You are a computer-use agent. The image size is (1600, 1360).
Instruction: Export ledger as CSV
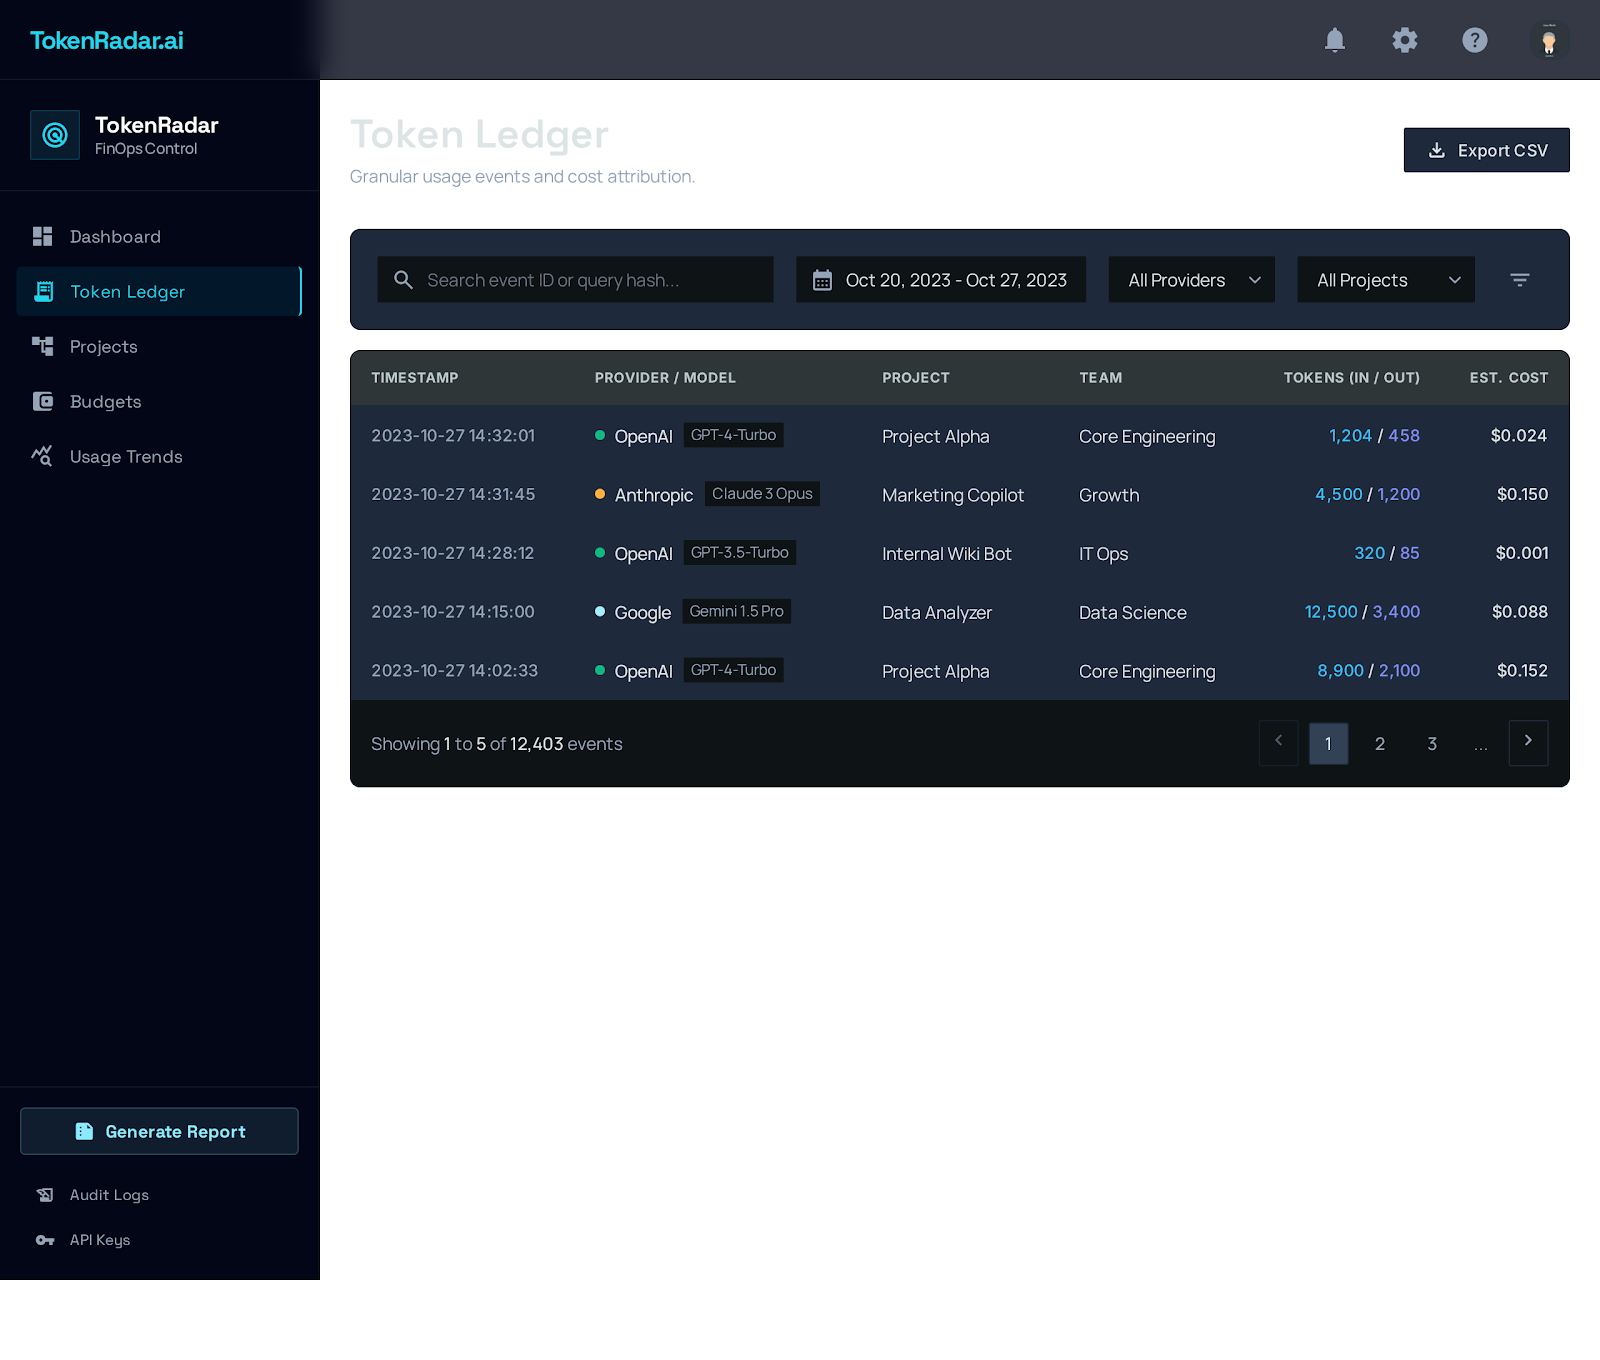1487,150
